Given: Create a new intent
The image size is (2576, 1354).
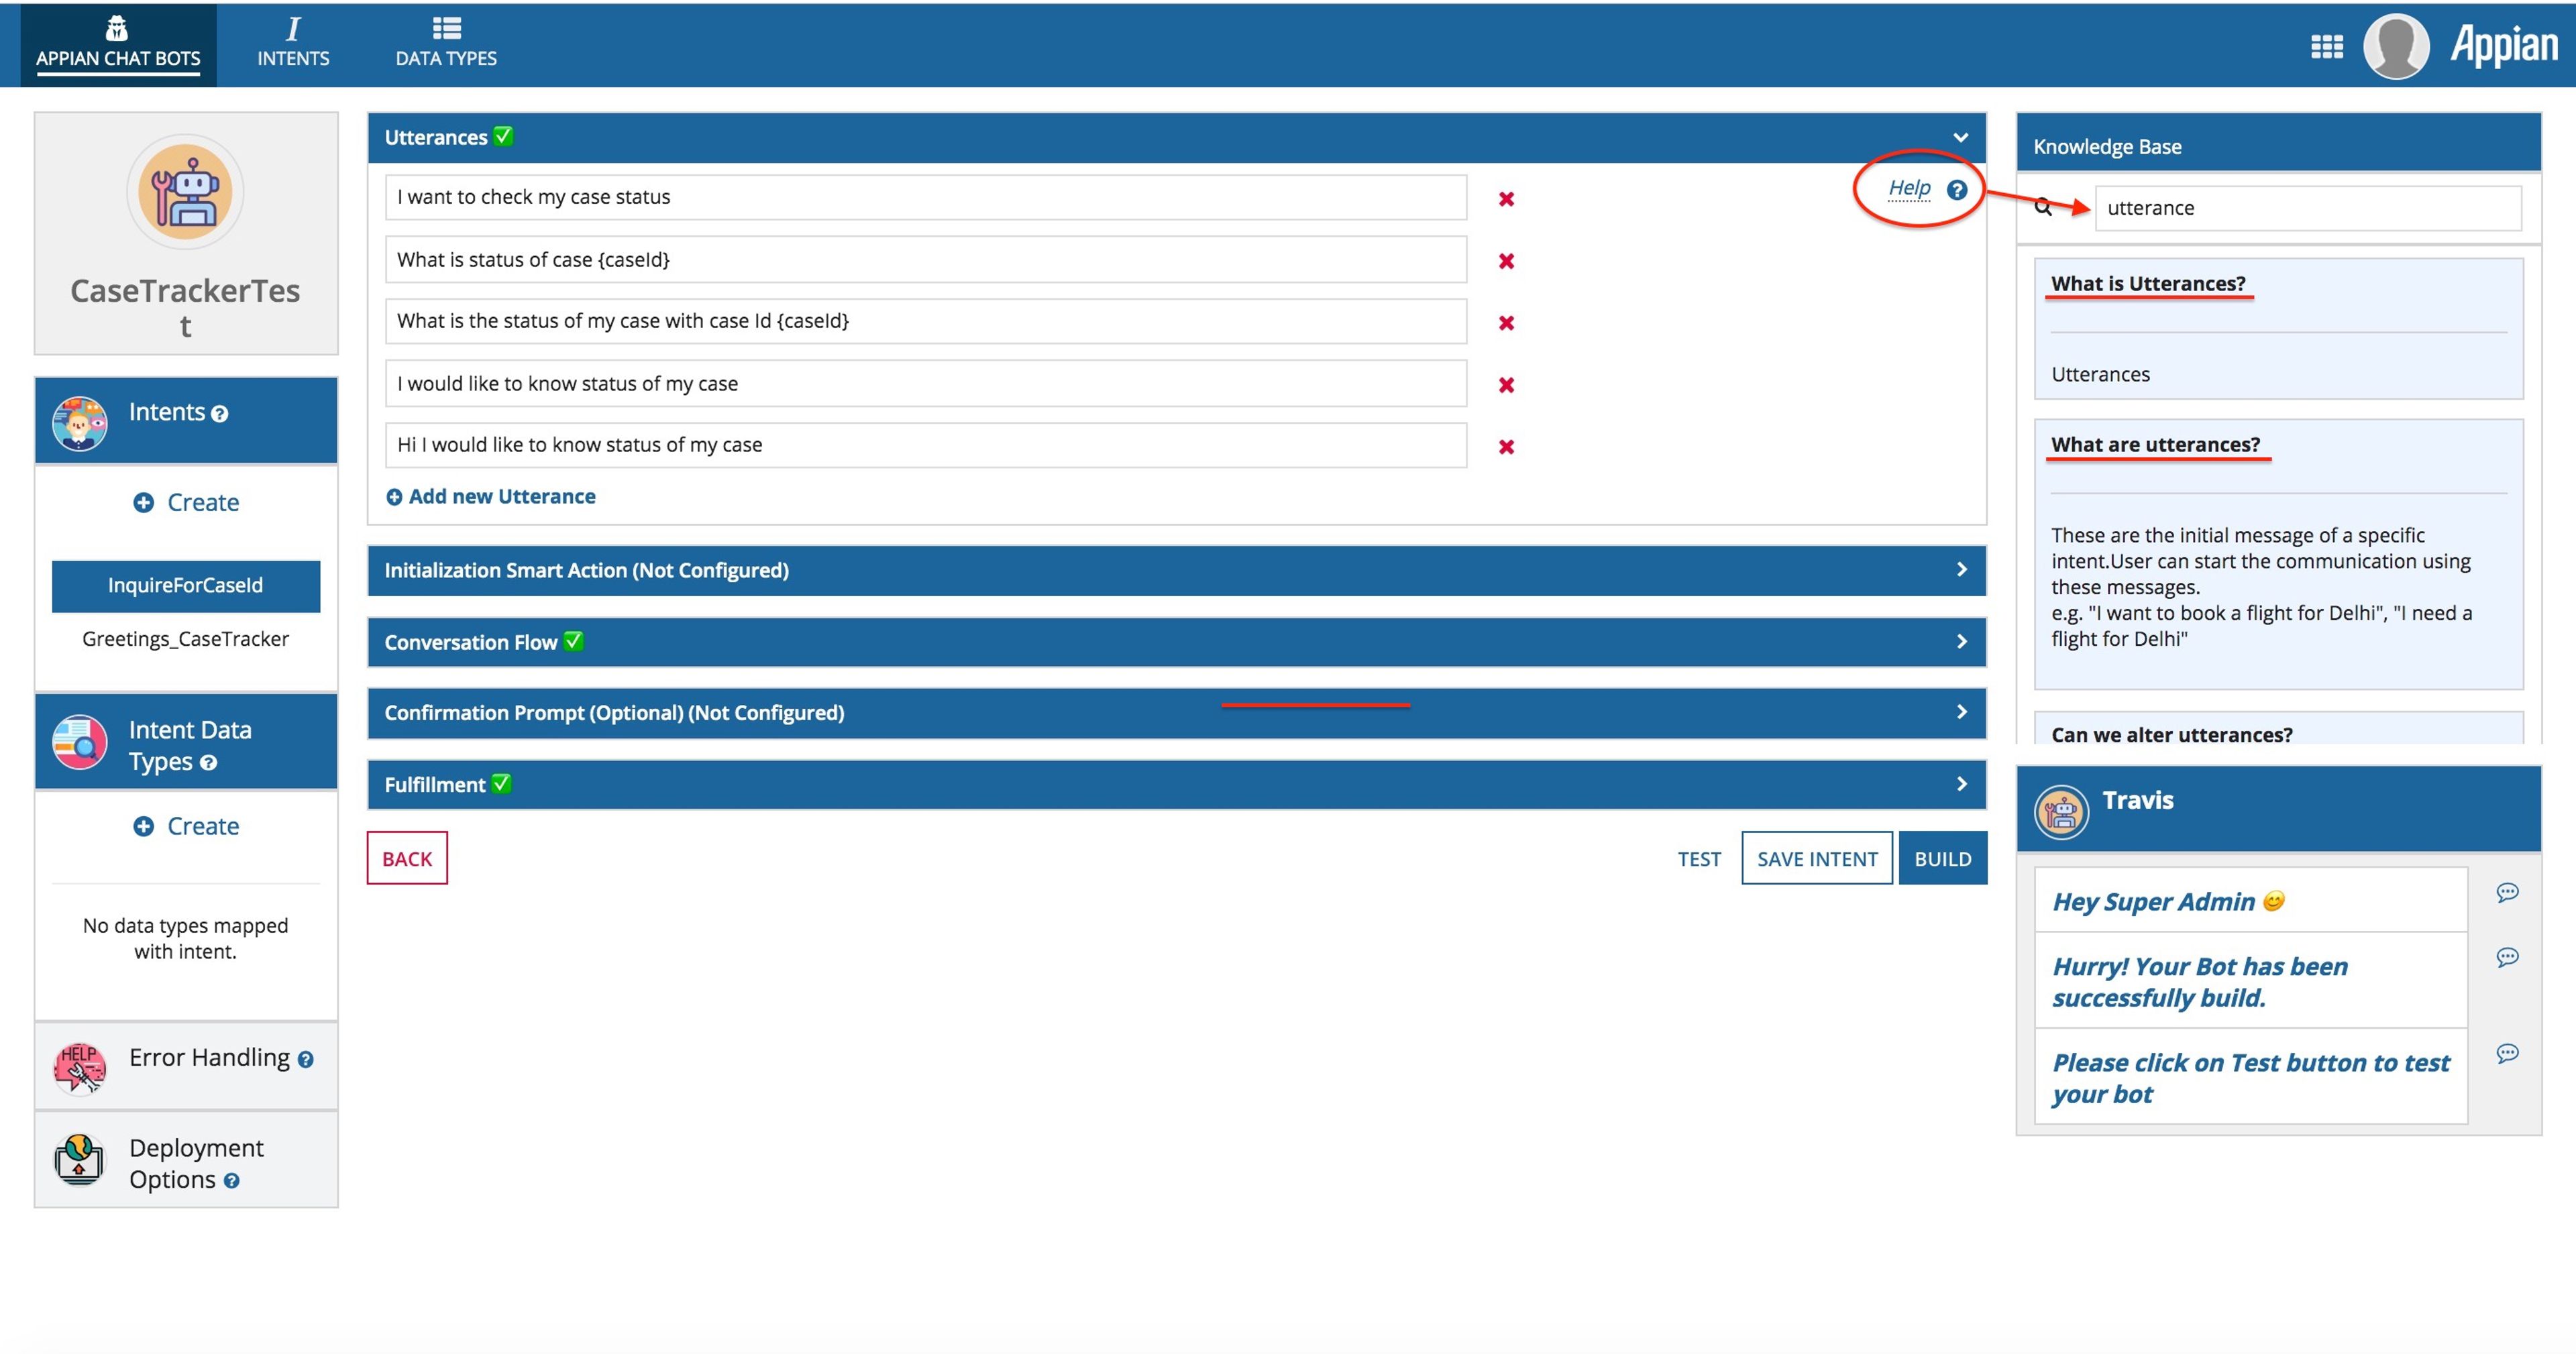Looking at the screenshot, I should (x=186, y=502).
